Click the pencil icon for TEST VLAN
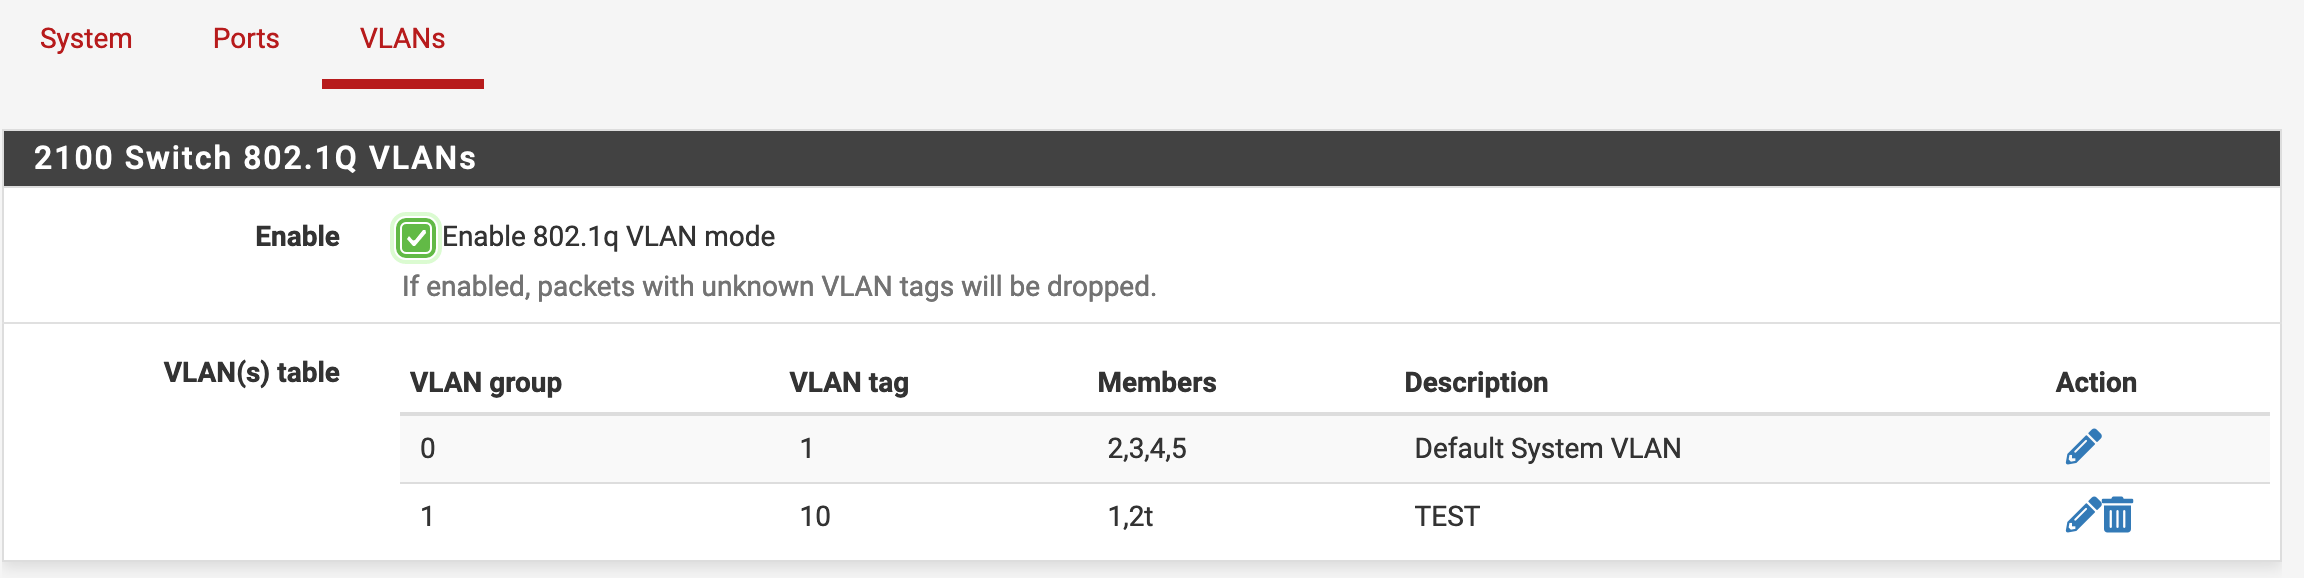This screenshot has width=2304, height=578. pyautogui.click(x=2082, y=515)
